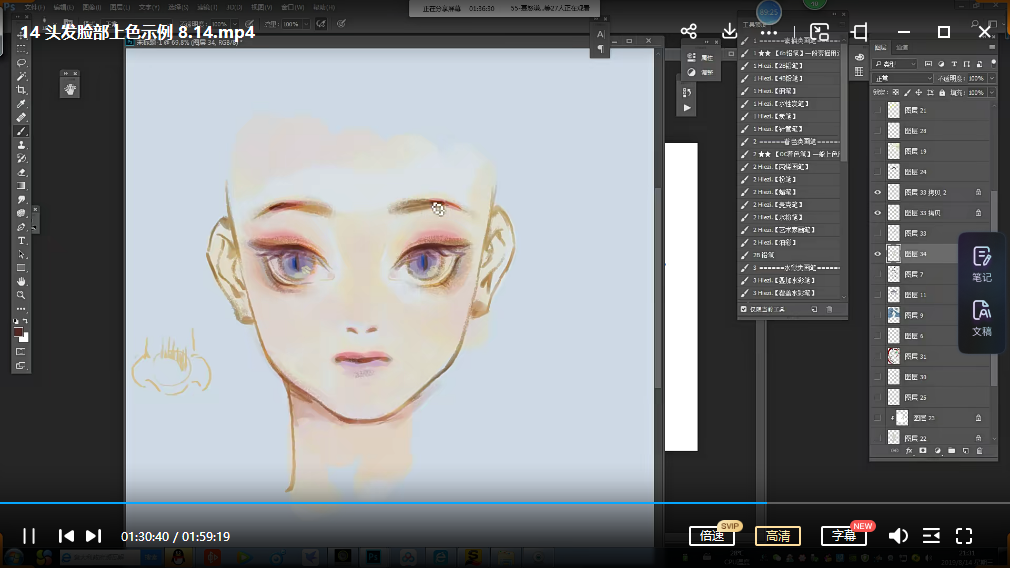The image size is (1010, 568).
Task: Toggle the current-tool-only checkbox in presets panel
Action: (743, 309)
